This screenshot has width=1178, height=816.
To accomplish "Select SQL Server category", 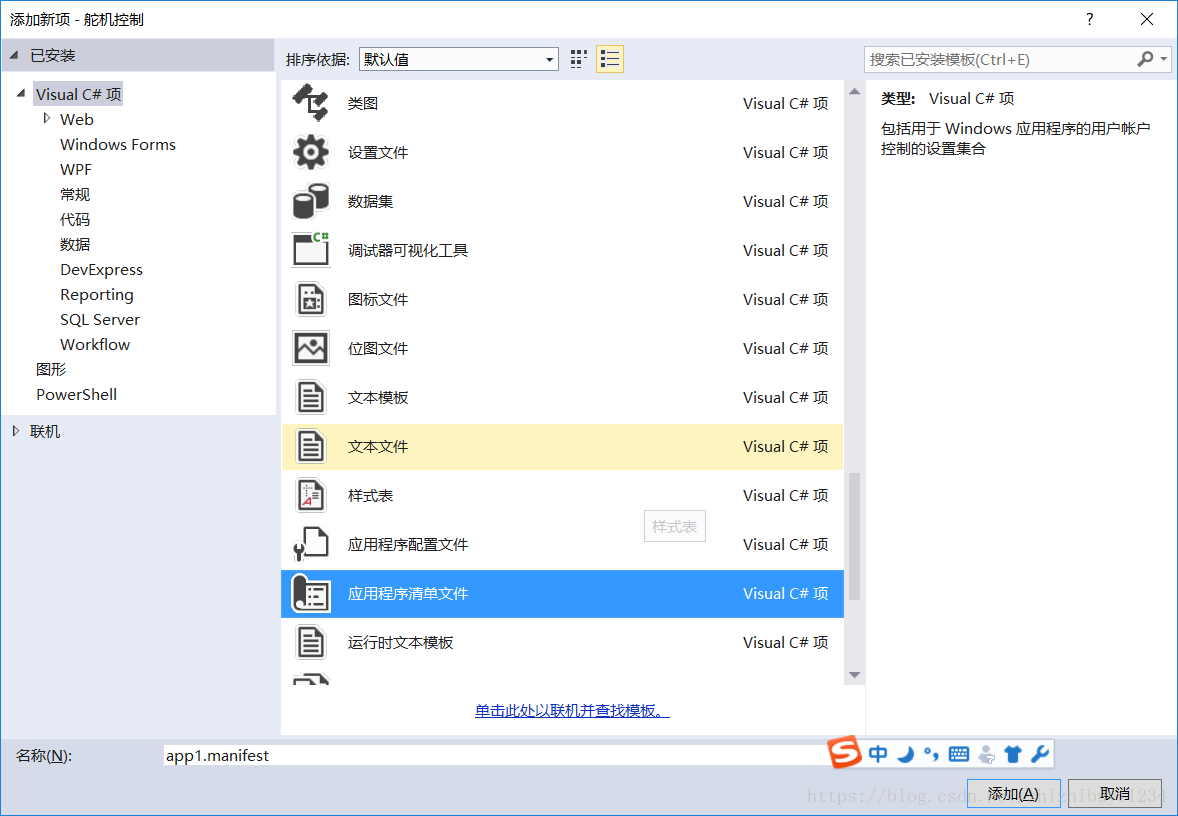I will [100, 319].
